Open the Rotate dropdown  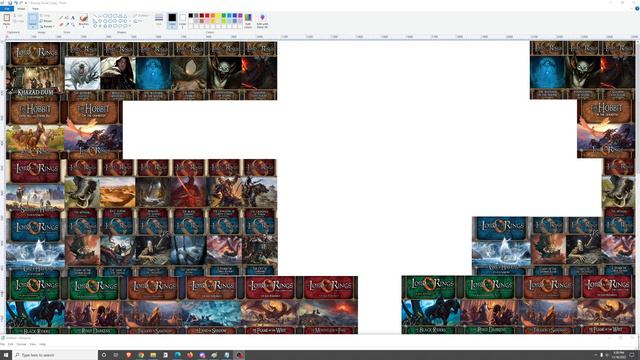[48, 27]
